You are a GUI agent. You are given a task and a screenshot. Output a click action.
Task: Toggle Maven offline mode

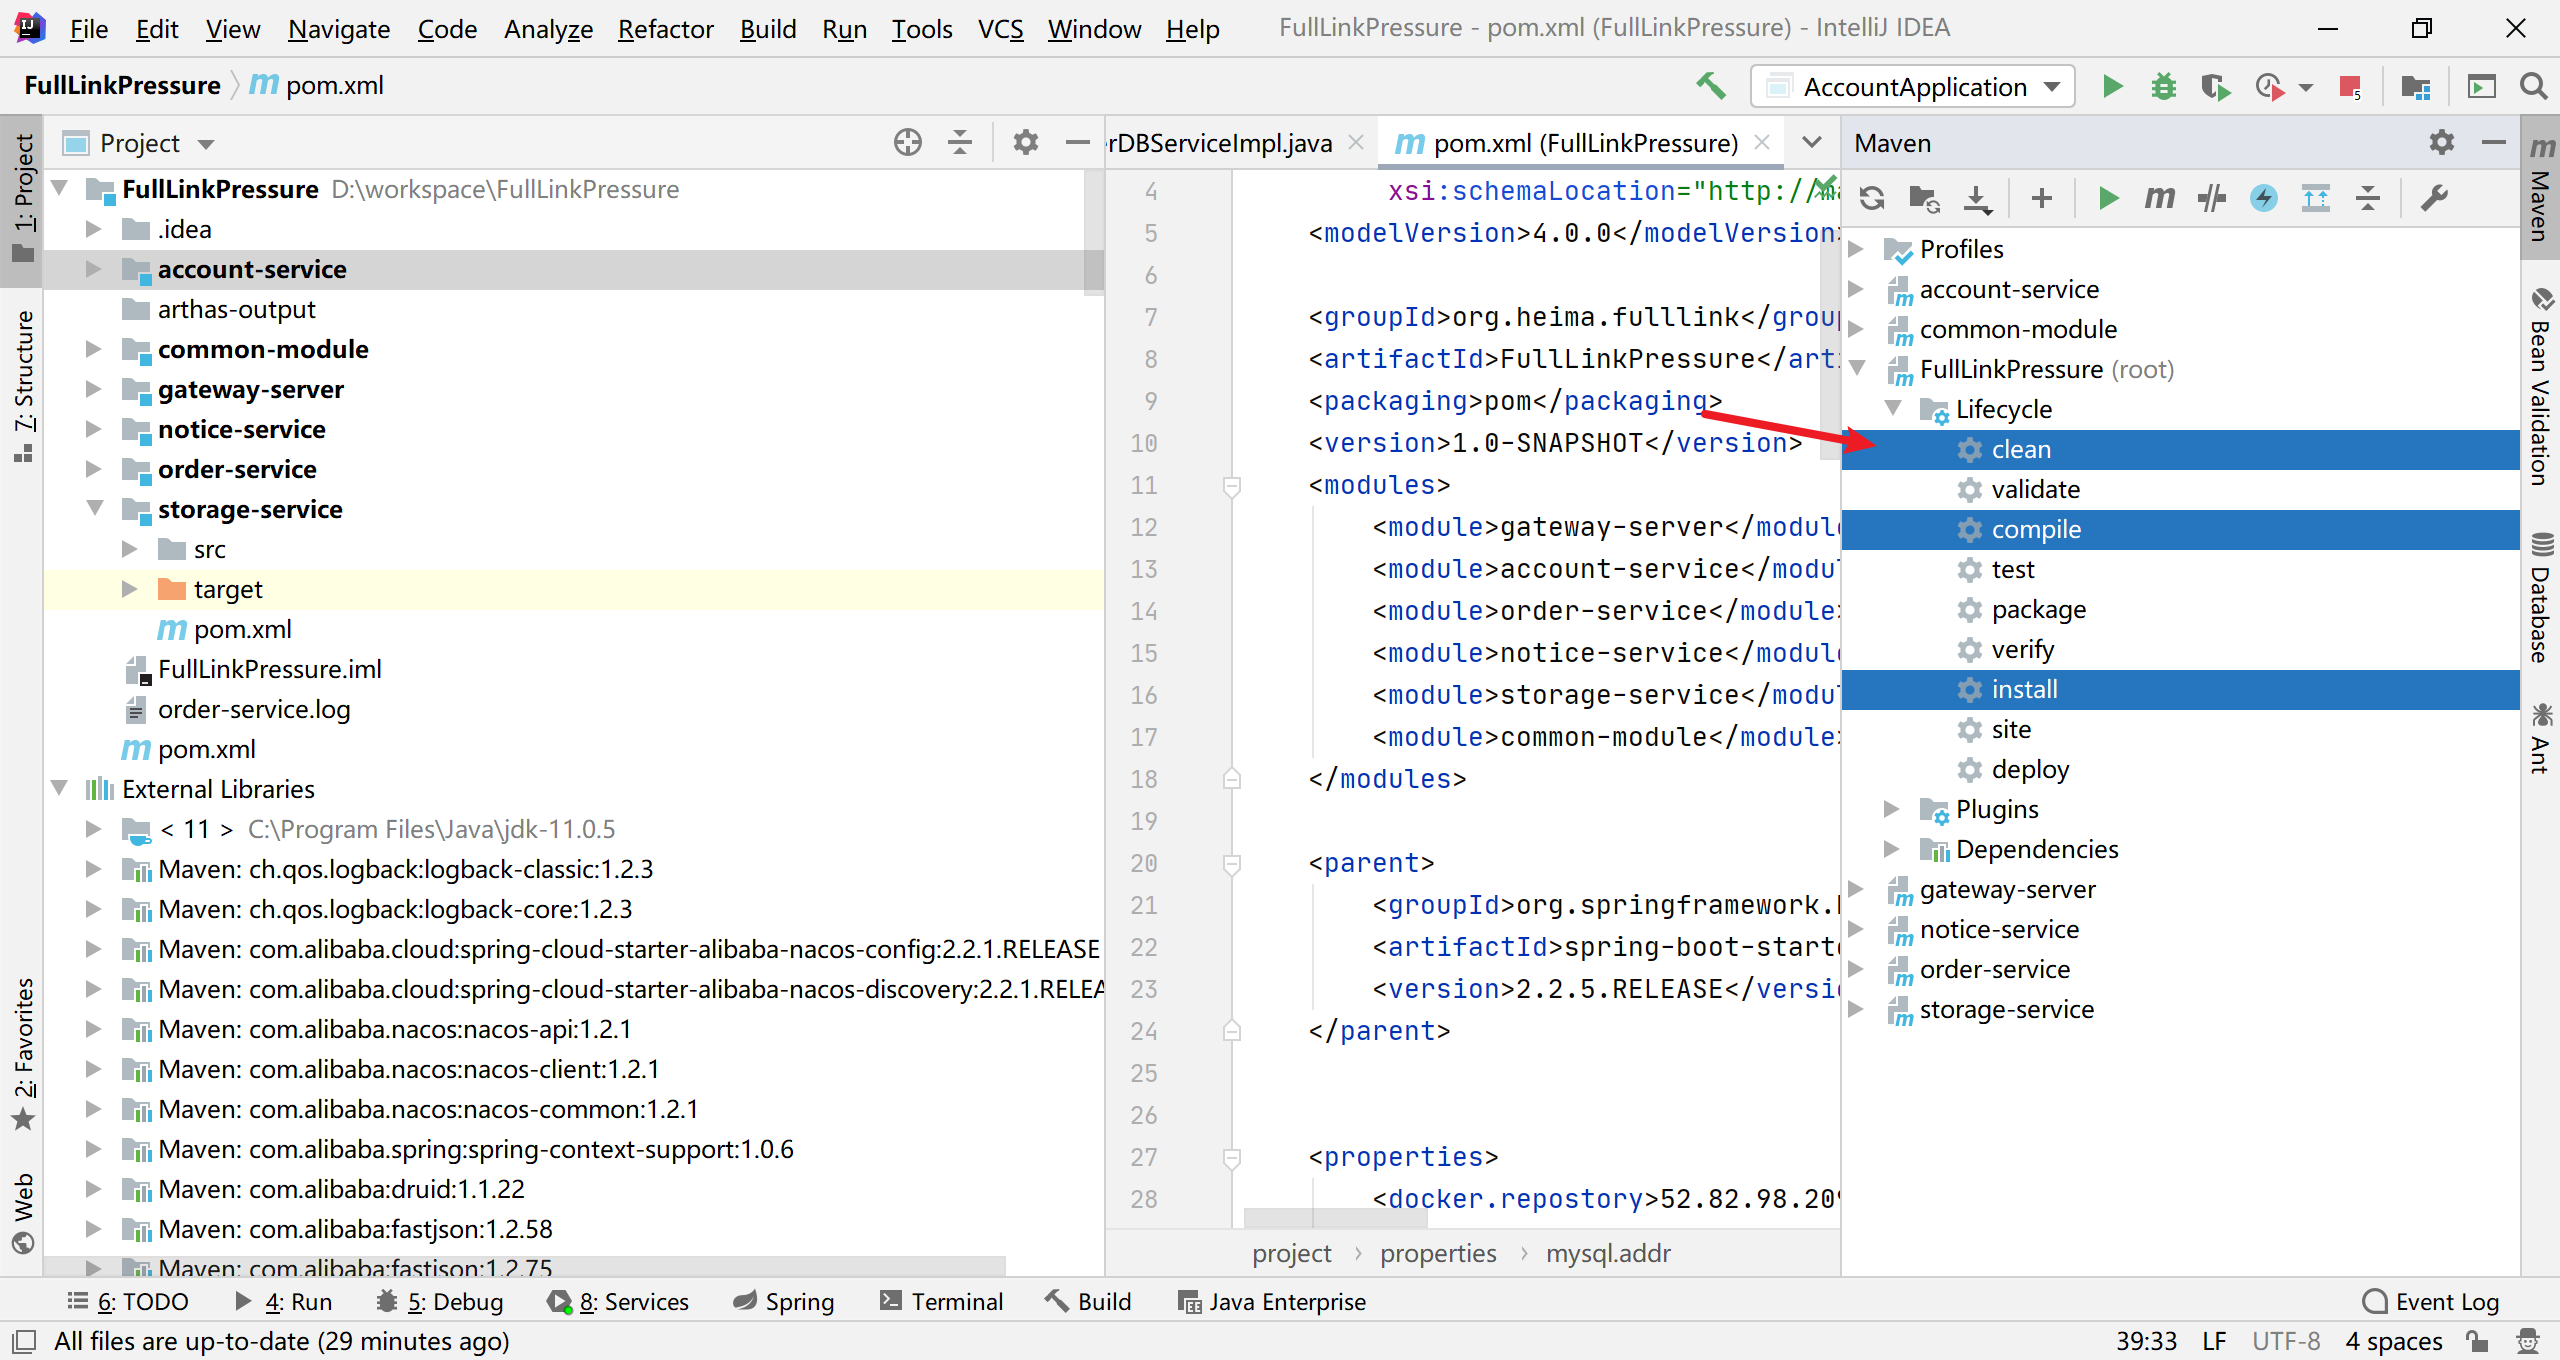point(2212,198)
